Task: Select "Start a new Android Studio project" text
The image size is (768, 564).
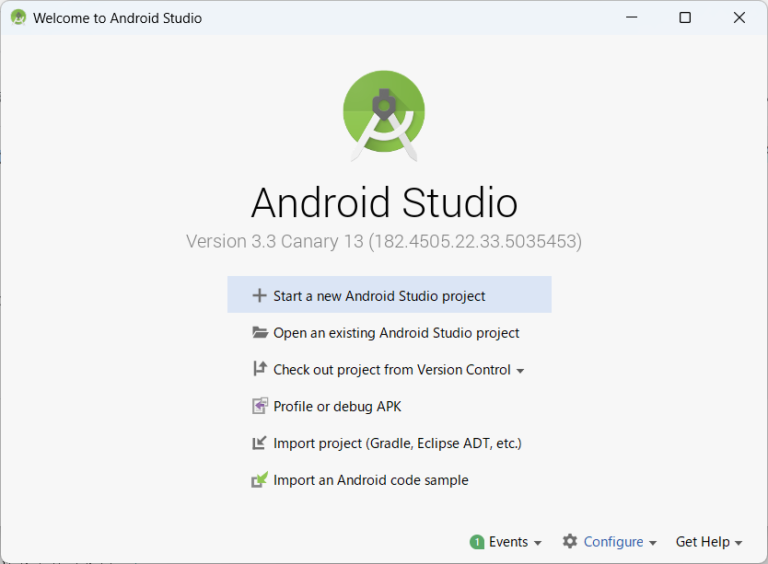Action: point(379,296)
